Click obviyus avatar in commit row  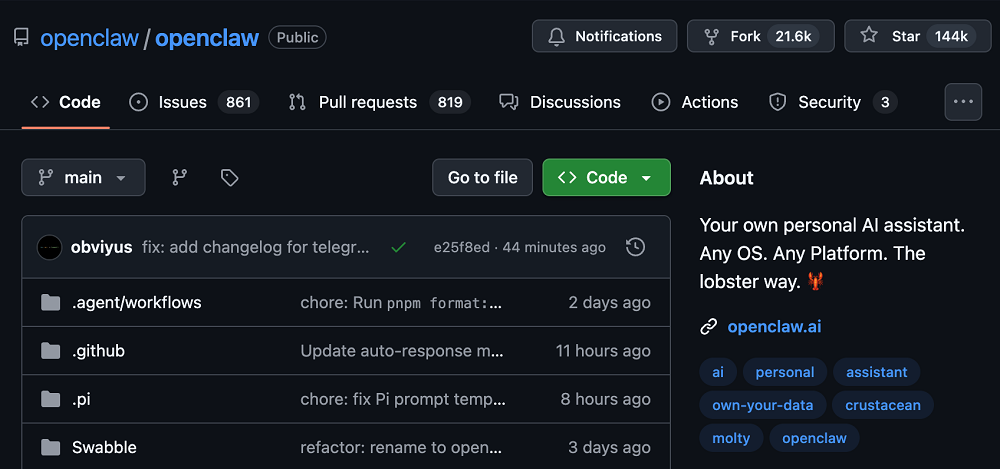[50, 247]
